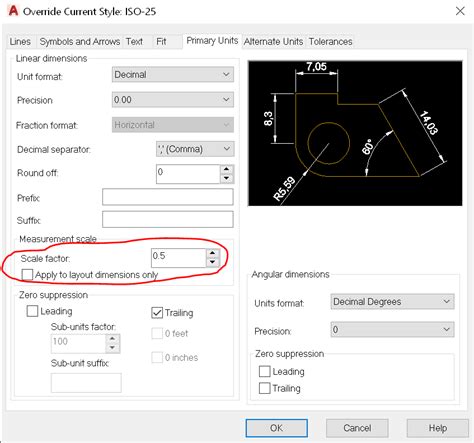Click the OK button
The image size is (474, 443).
(277, 428)
